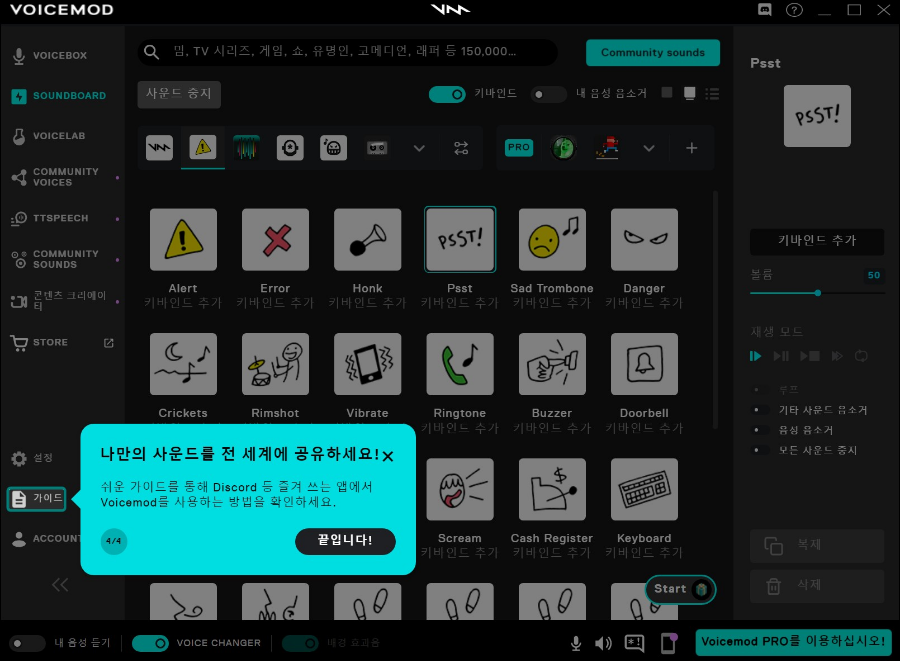This screenshot has width=900, height=661.
Task: Enable 기타 사운드 음소거 option
Action: click(x=761, y=410)
